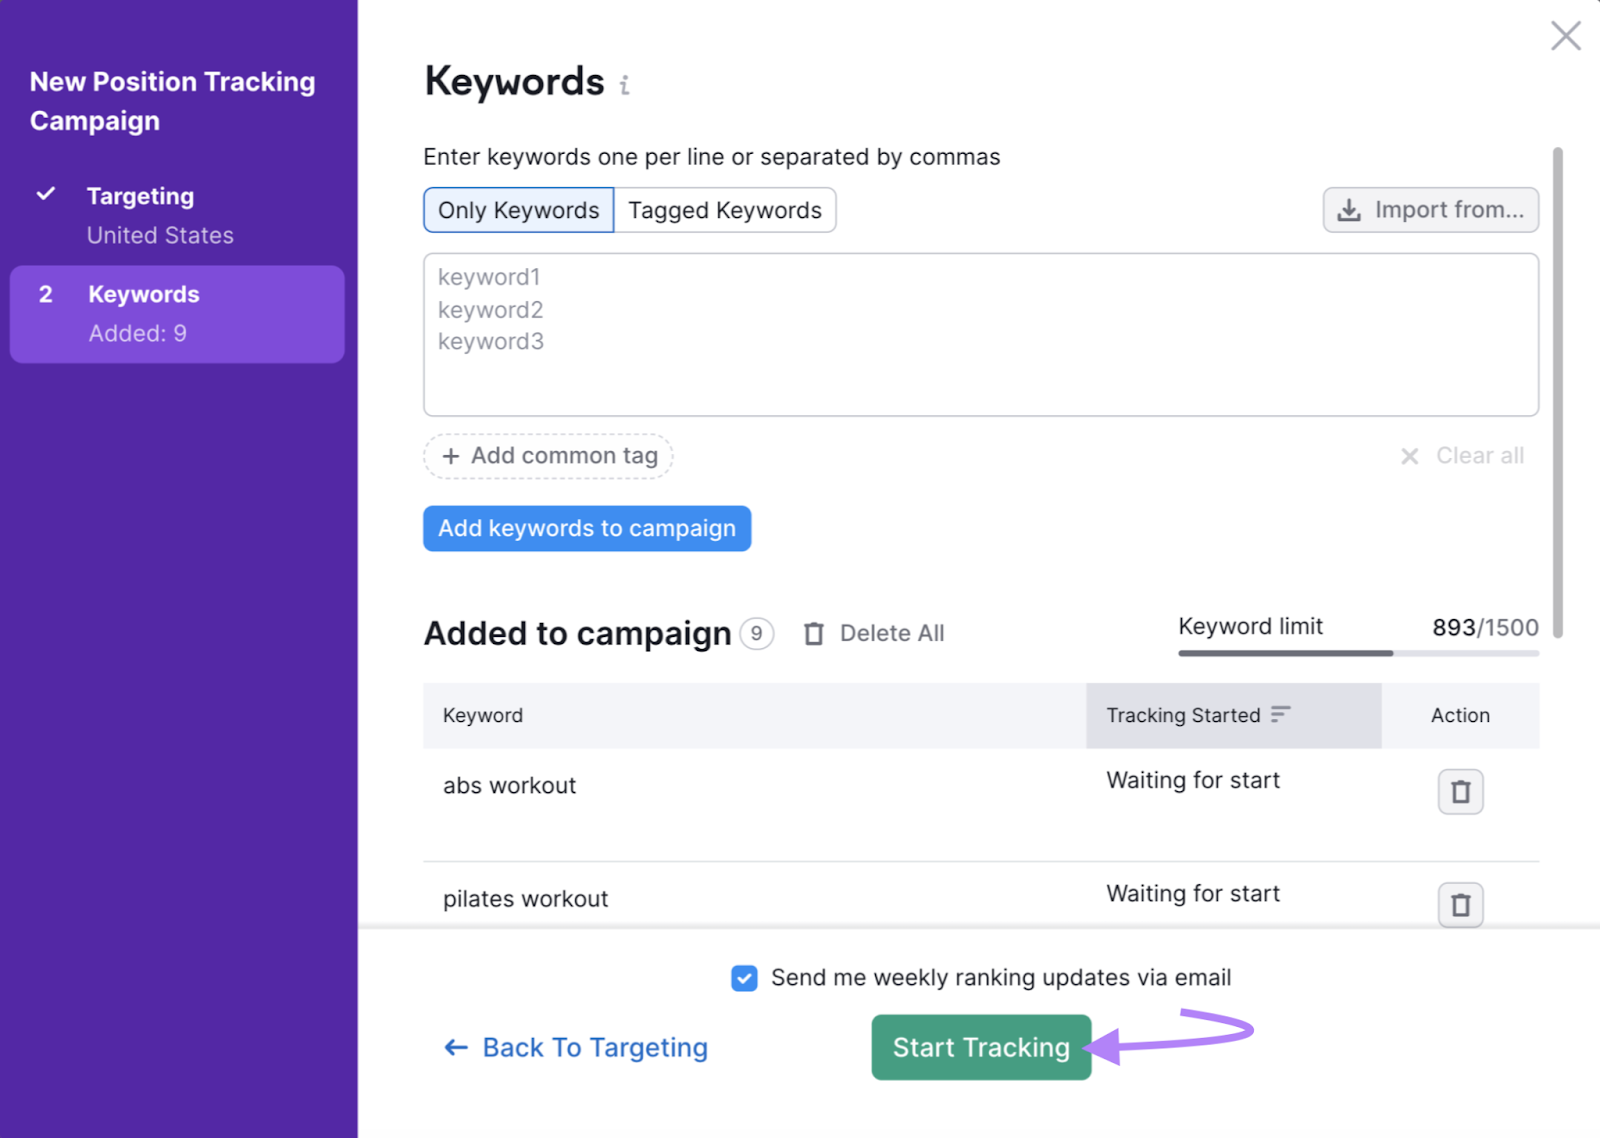Click the Import from download icon

click(1350, 210)
